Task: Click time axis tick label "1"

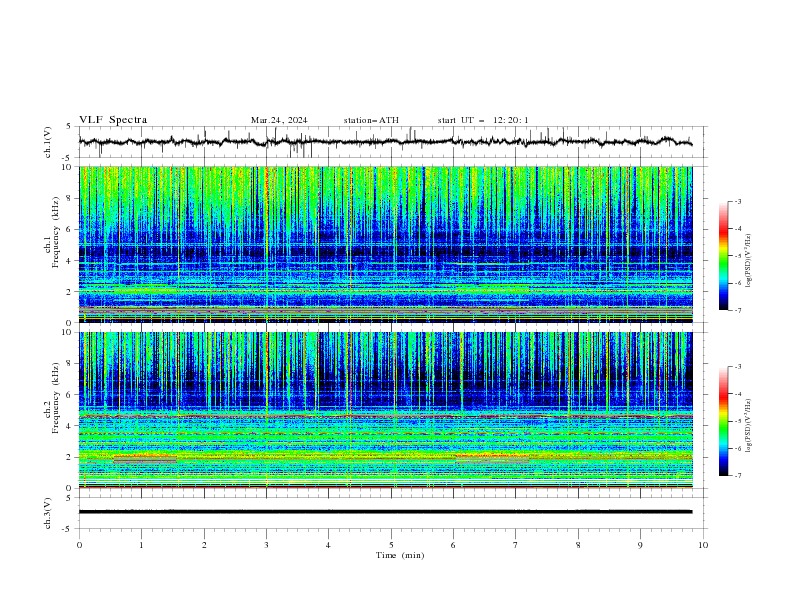Action: click(141, 545)
